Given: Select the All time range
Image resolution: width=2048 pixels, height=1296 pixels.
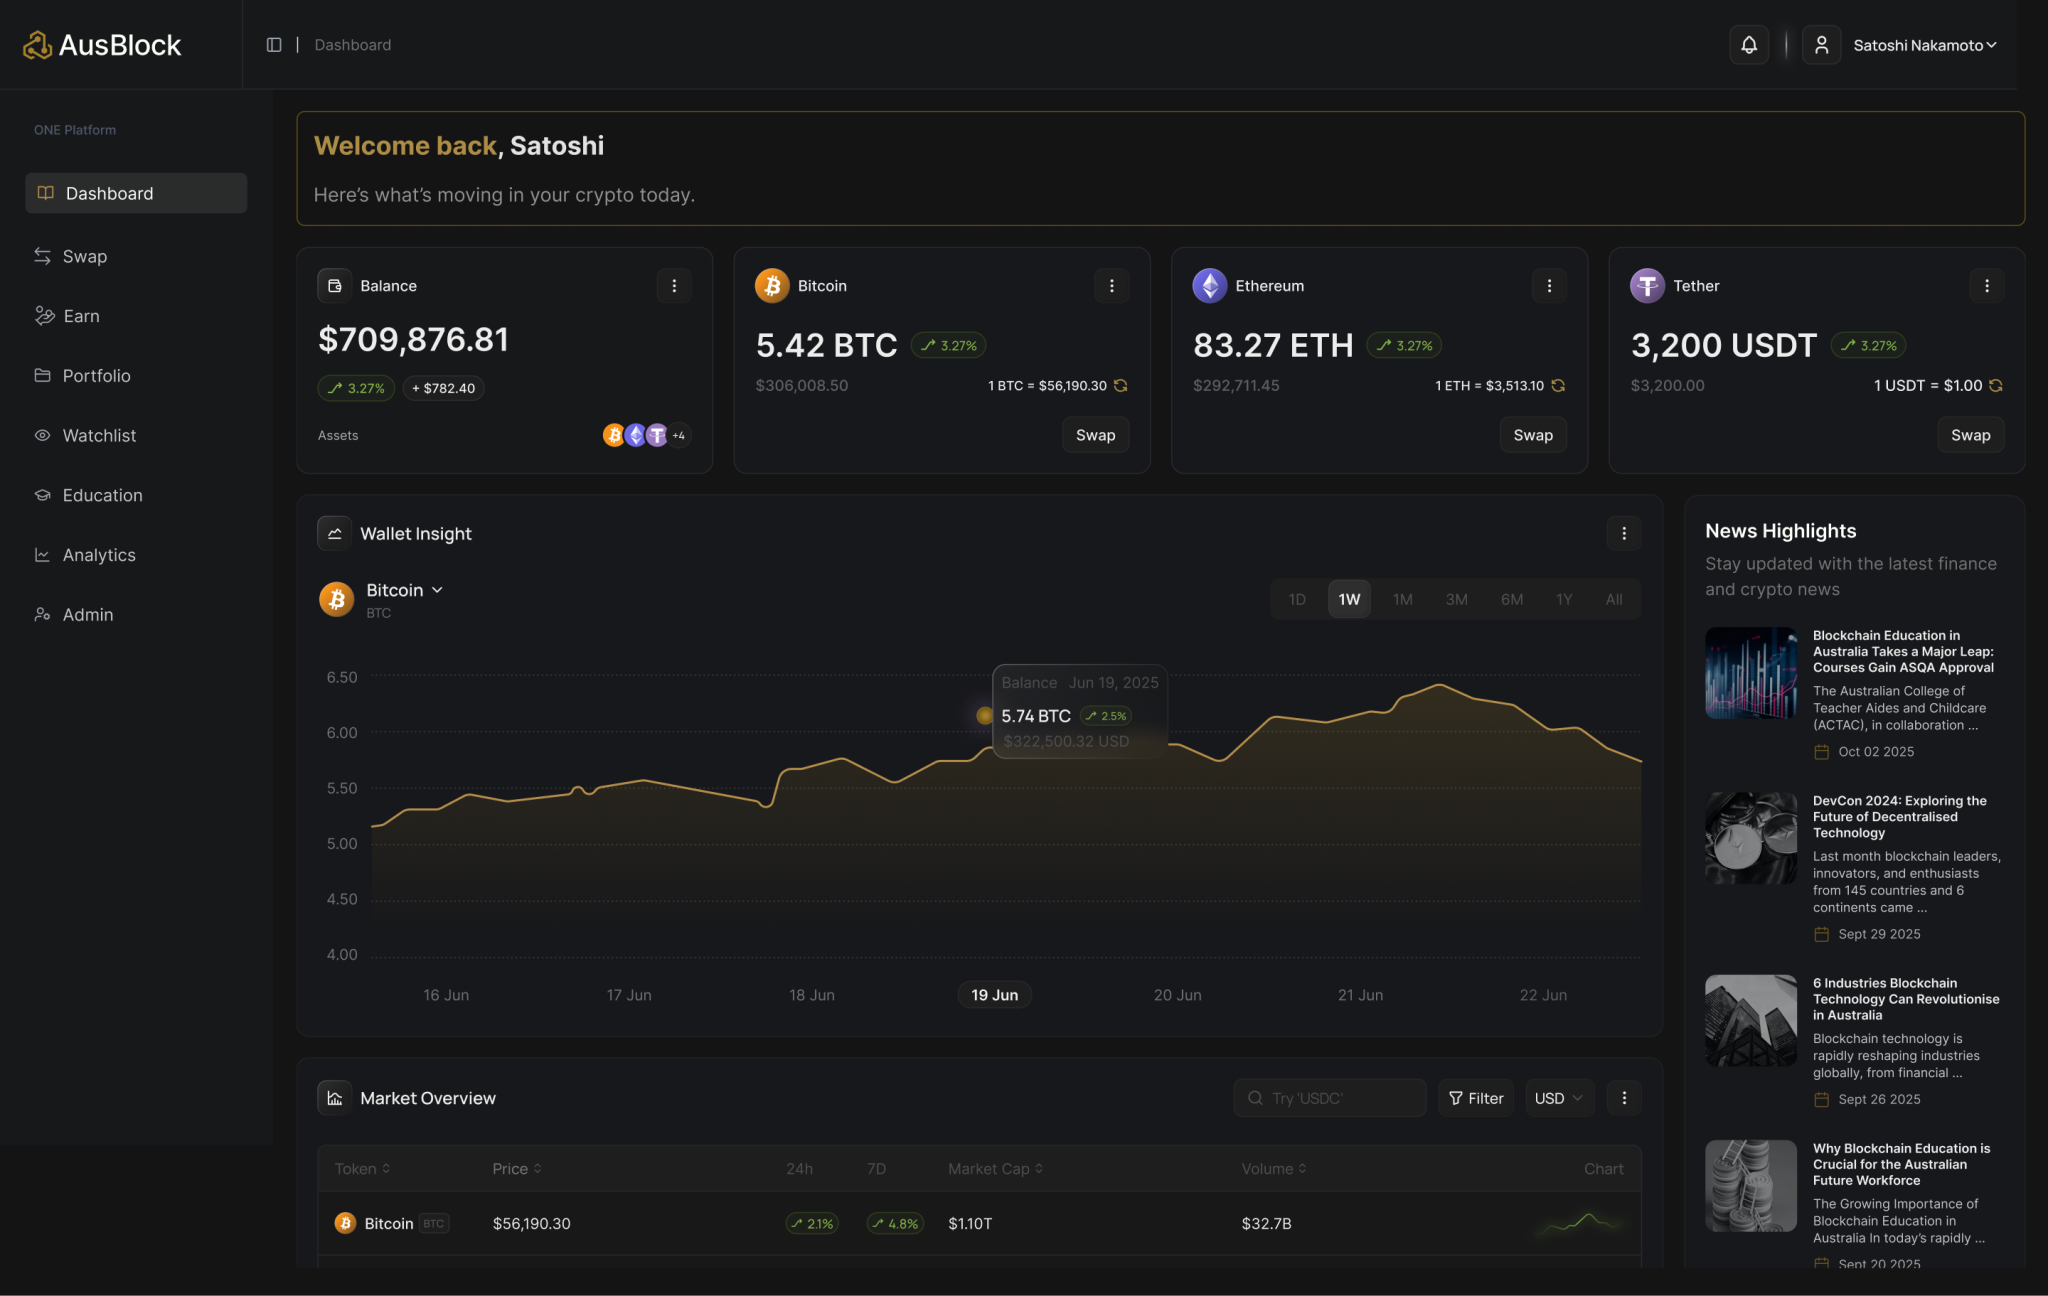Looking at the screenshot, I should [1613, 600].
